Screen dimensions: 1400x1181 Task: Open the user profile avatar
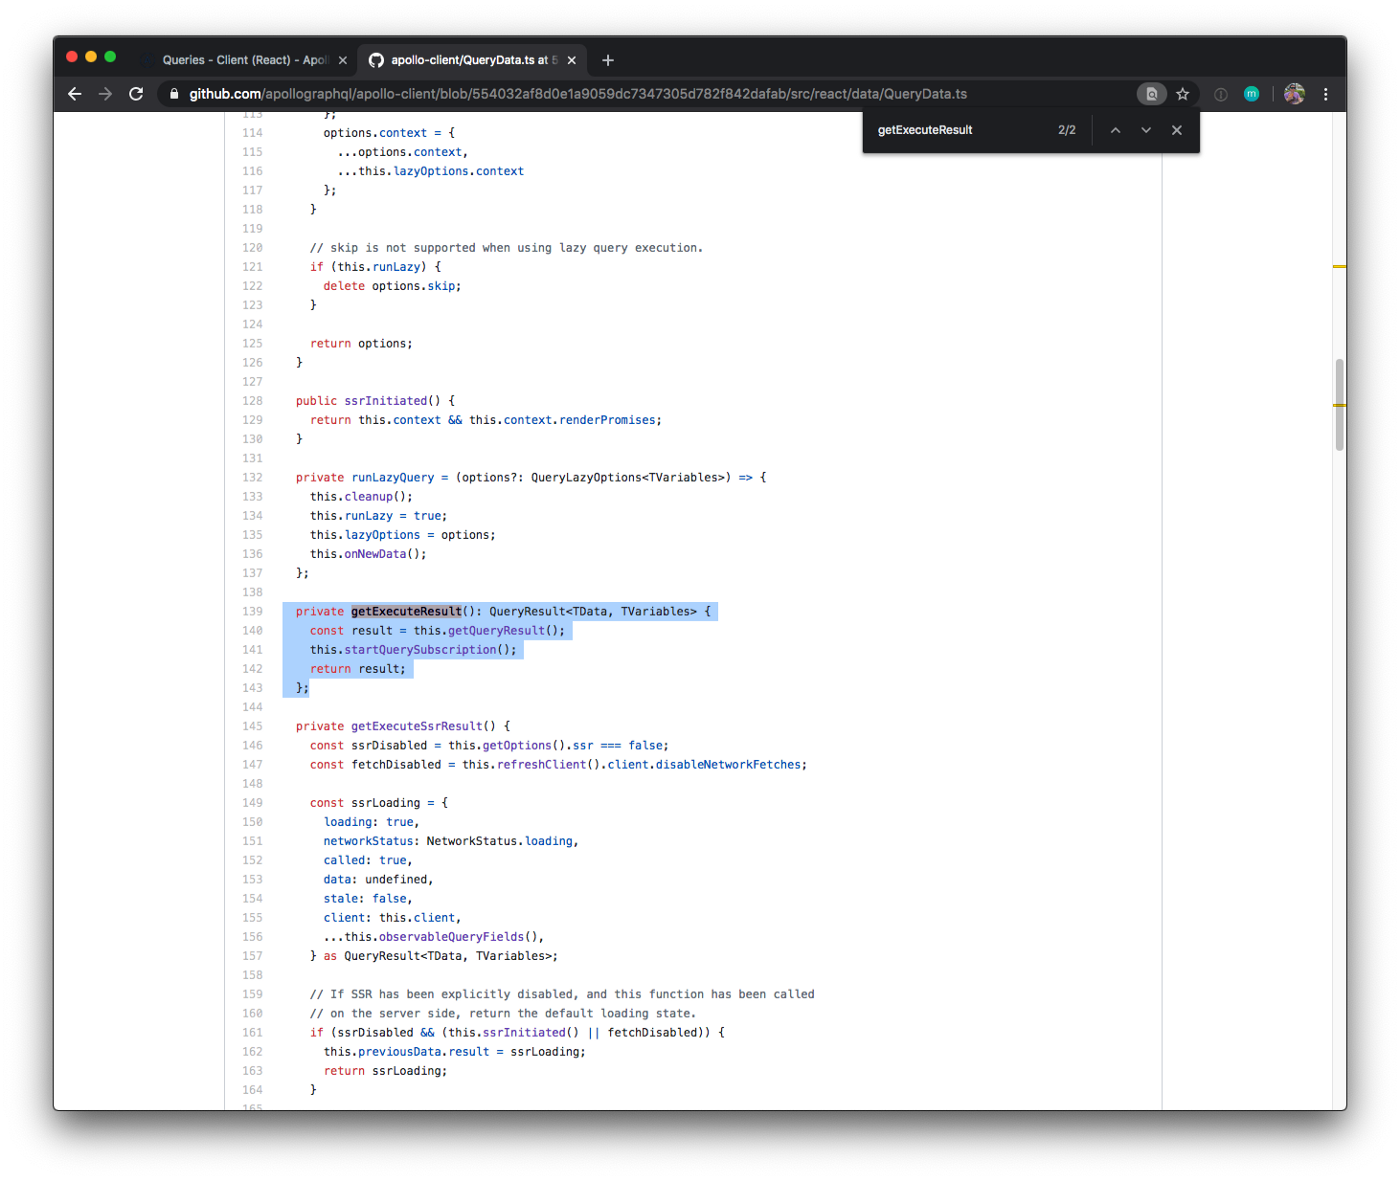pos(1294,94)
